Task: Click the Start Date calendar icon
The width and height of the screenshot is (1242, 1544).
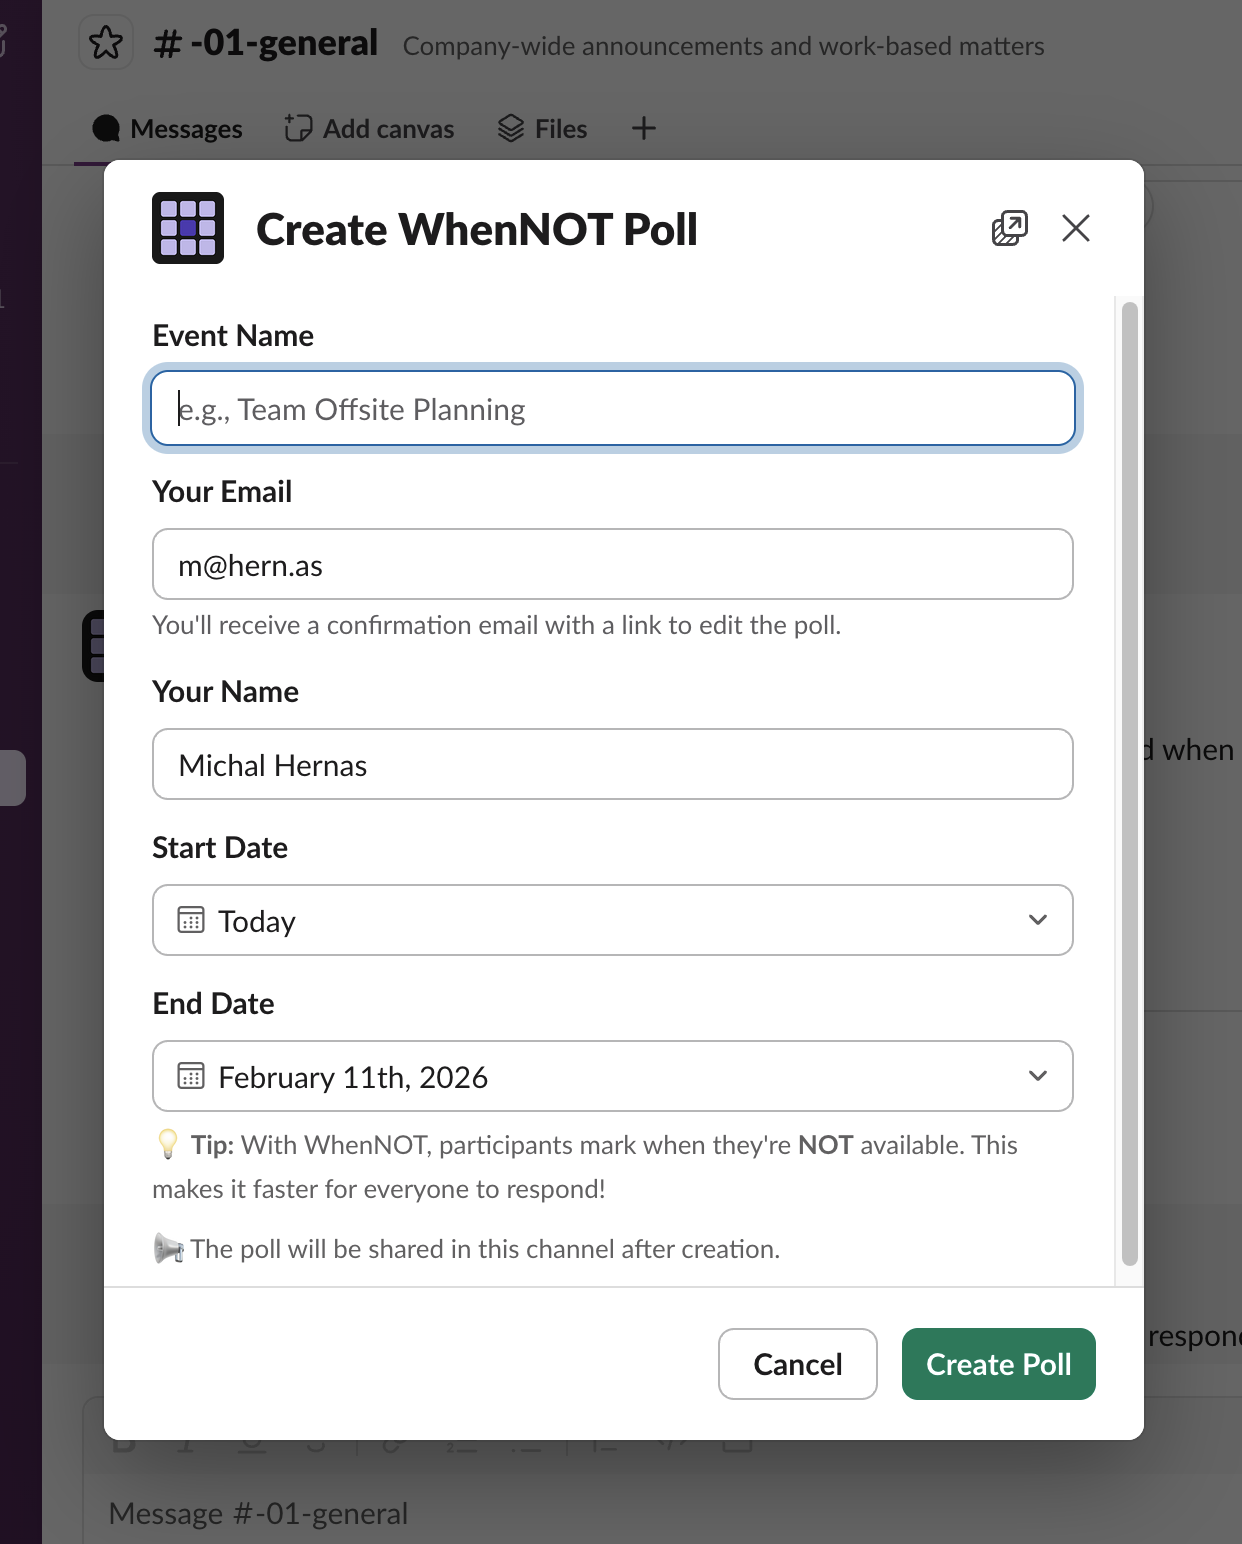Action: click(x=191, y=920)
